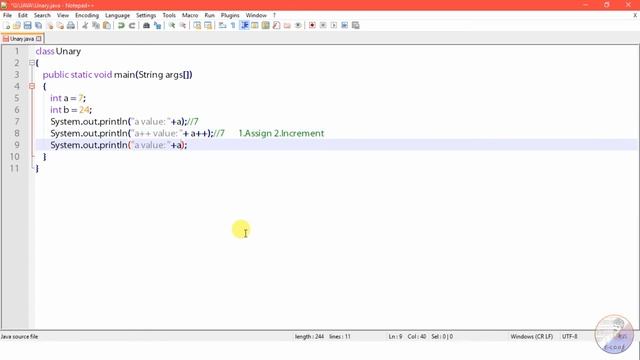Click the Close document toolbar icon

click(49, 25)
